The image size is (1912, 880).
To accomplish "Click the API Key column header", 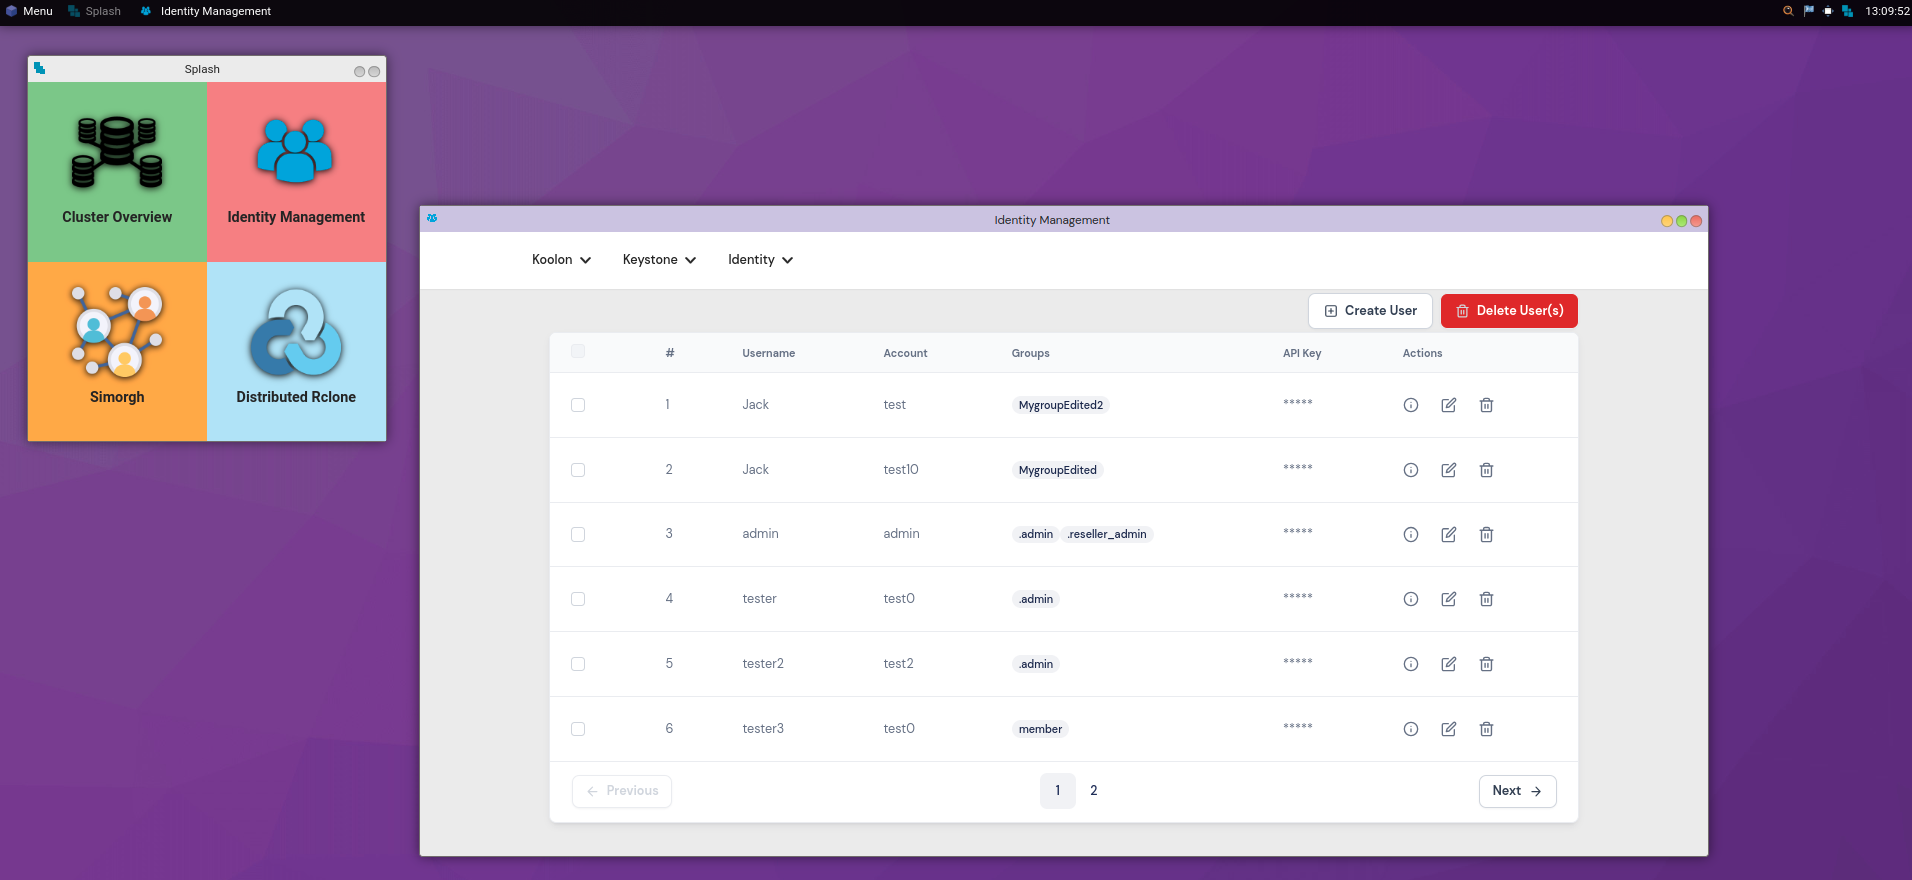I will (1302, 353).
